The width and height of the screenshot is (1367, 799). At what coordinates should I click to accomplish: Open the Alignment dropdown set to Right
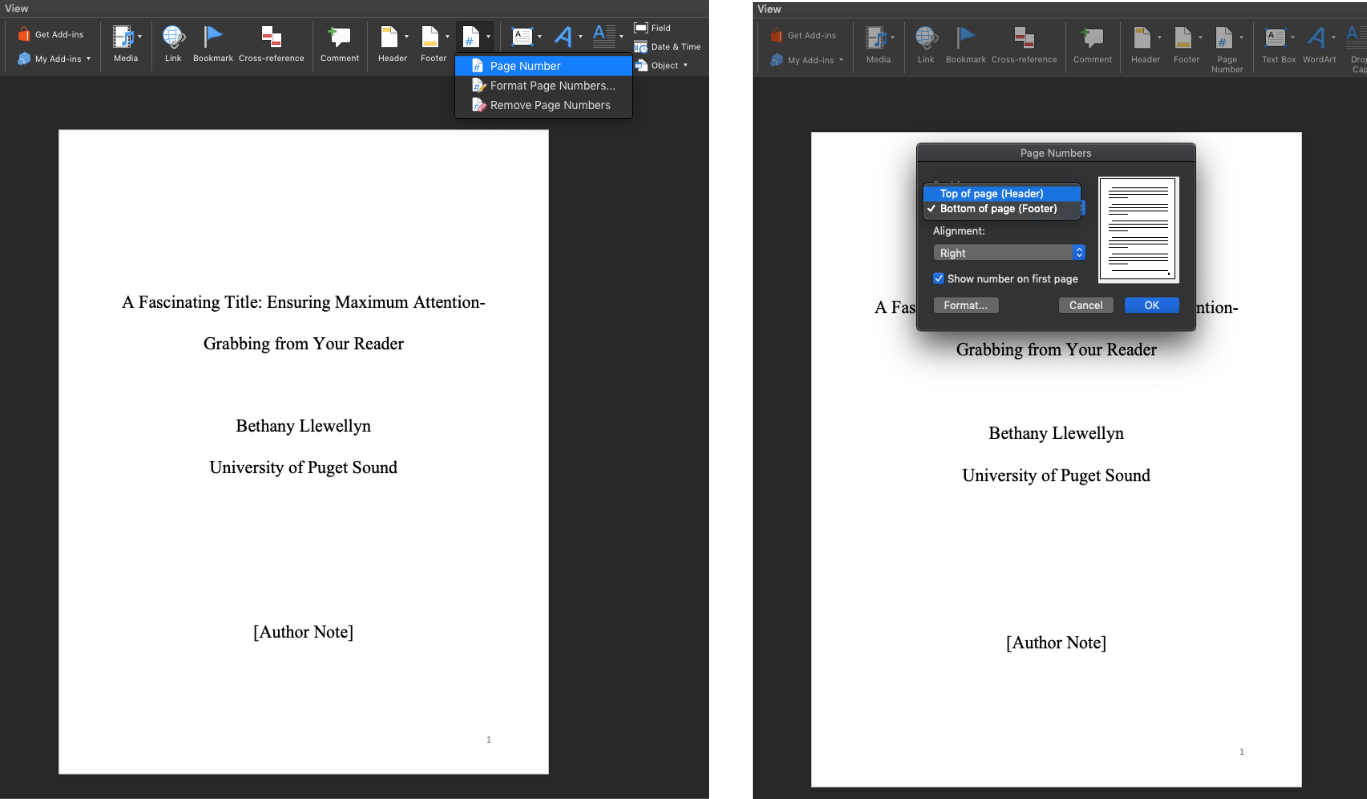[x=1009, y=253]
